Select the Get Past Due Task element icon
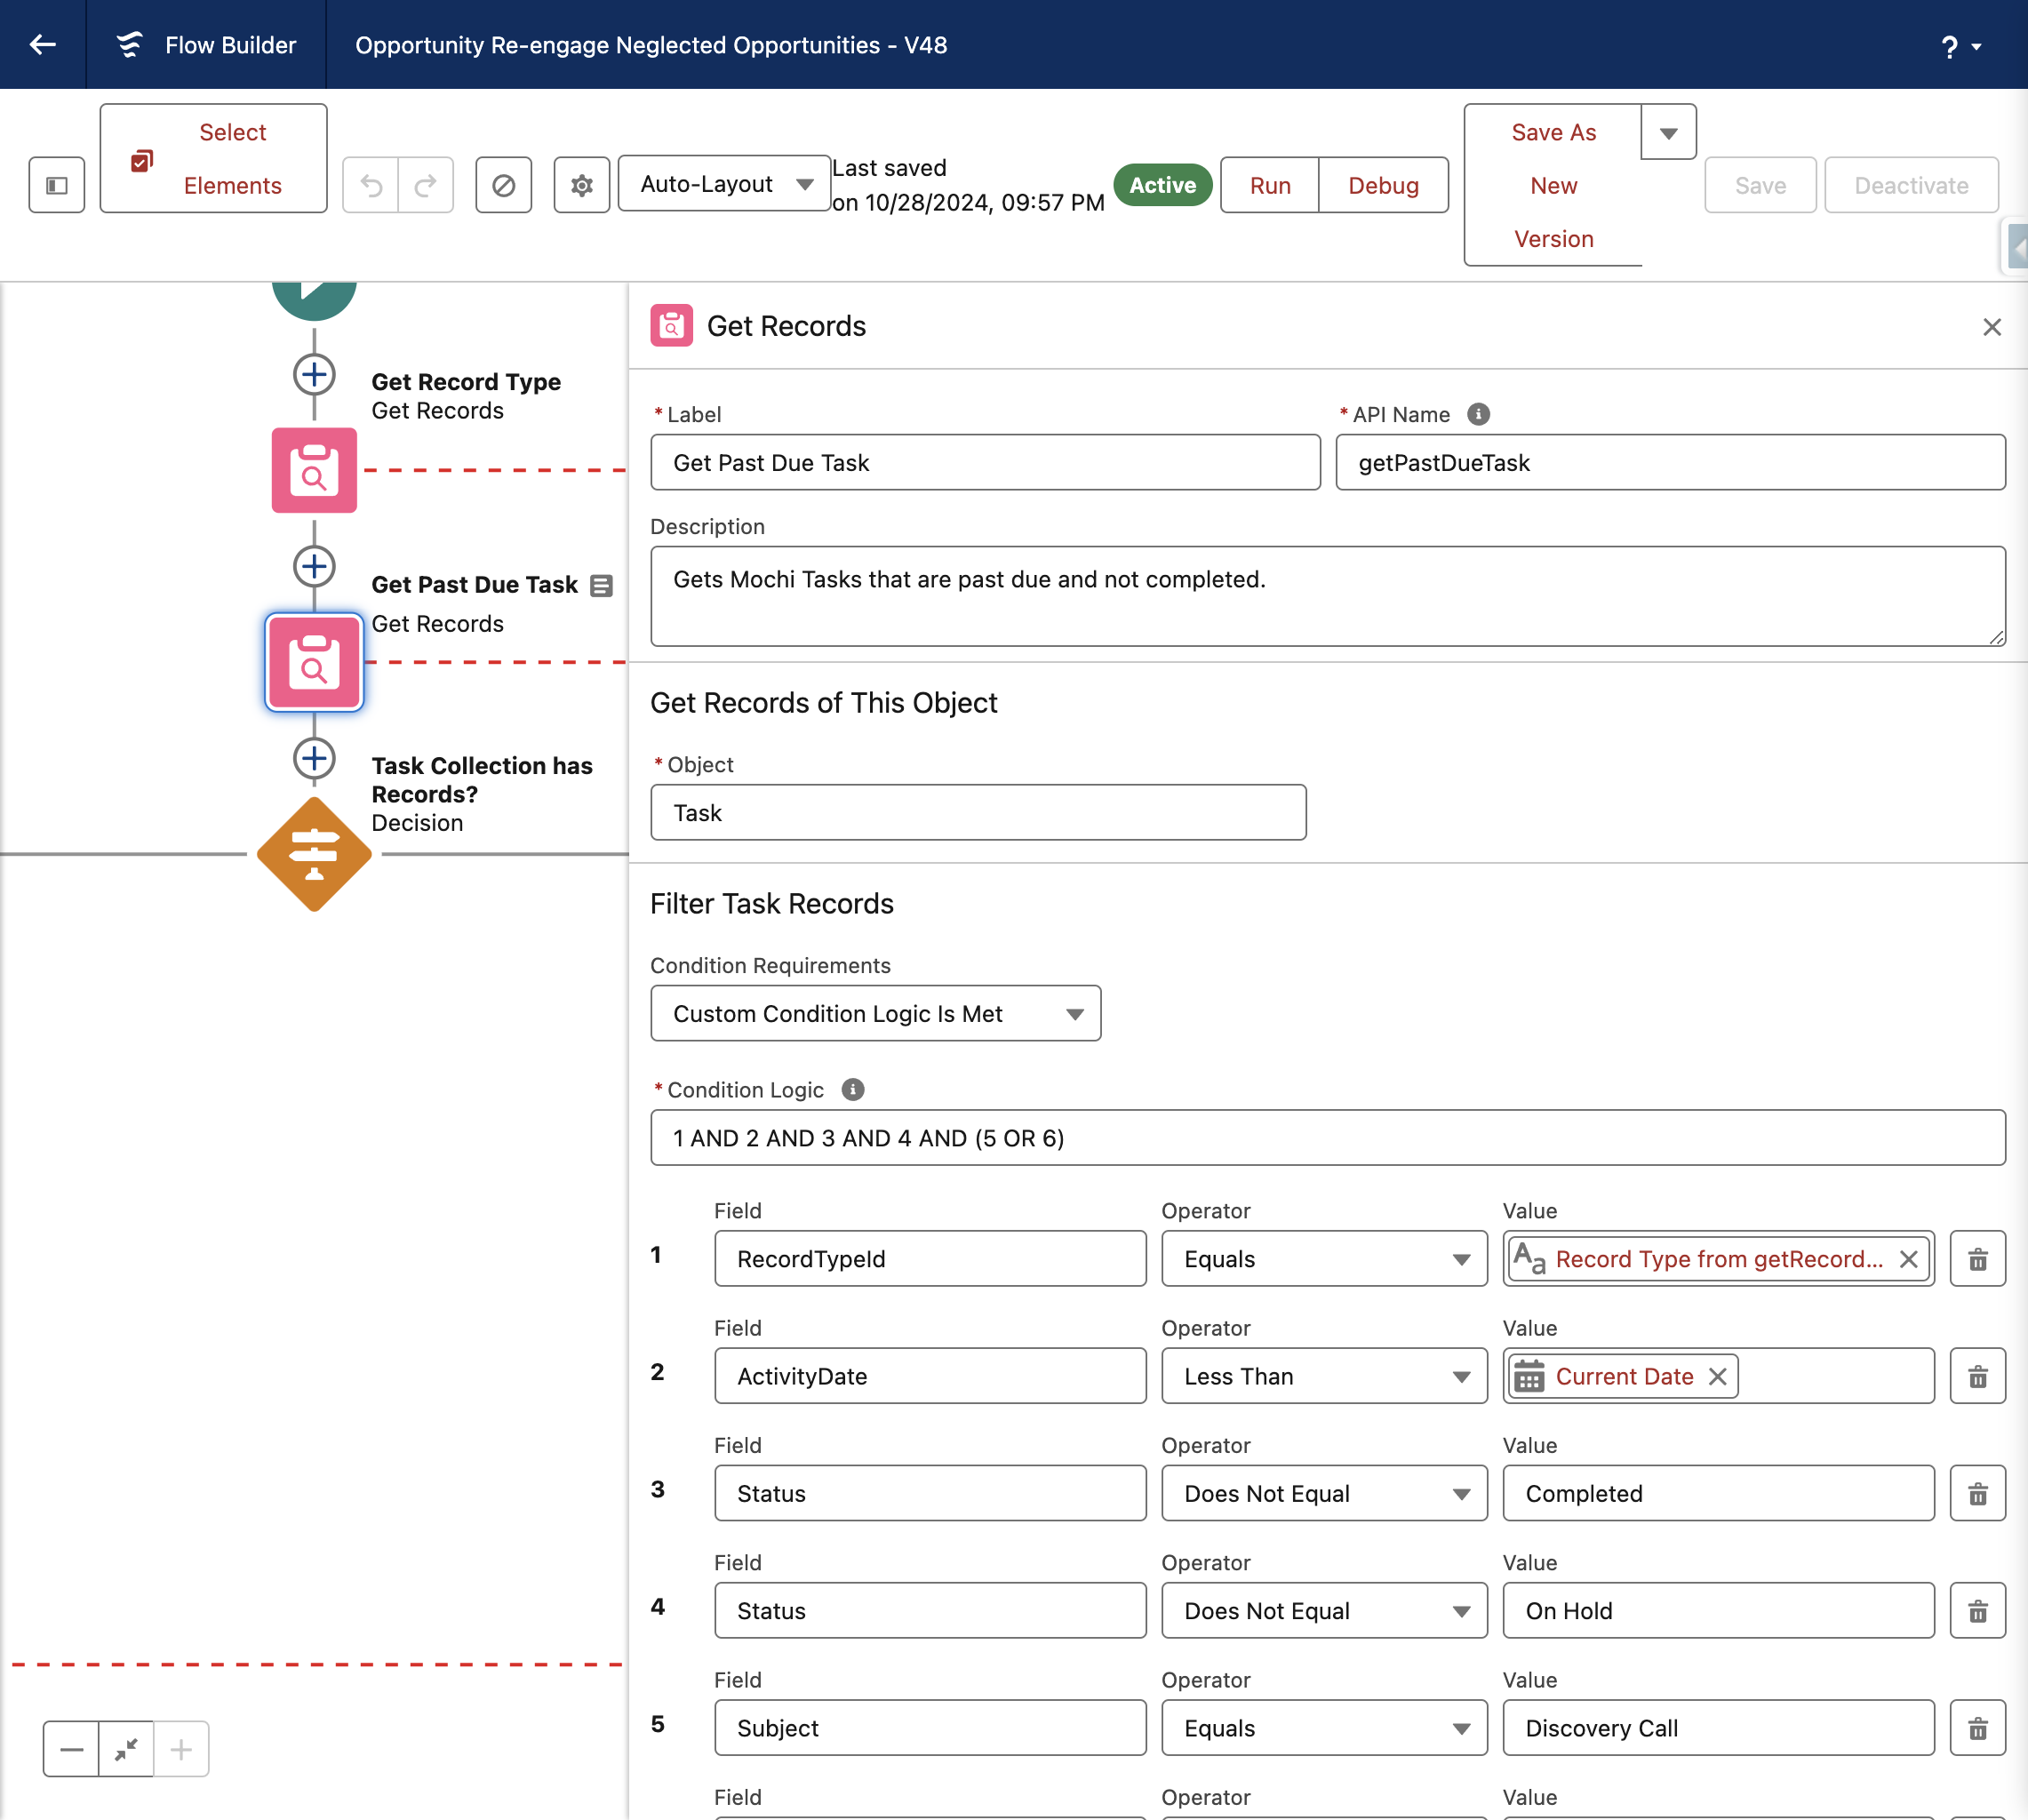2028x1820 pixels. pos(314,662)
